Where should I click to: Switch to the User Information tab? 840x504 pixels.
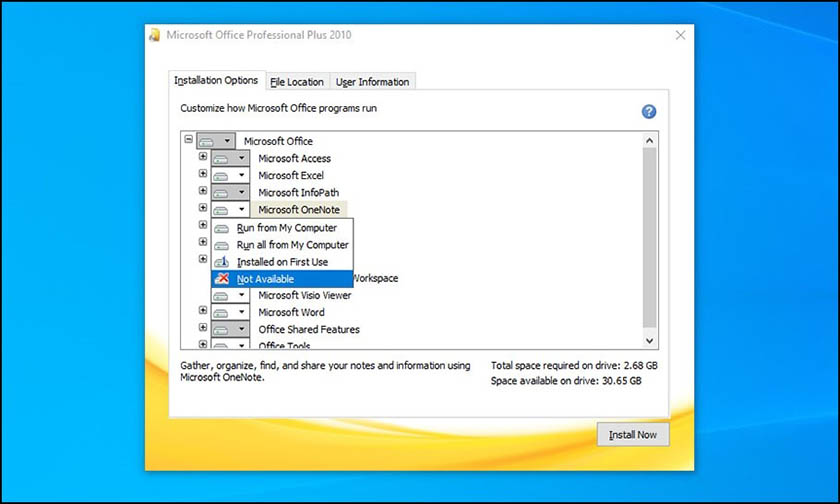click(372, 82)
